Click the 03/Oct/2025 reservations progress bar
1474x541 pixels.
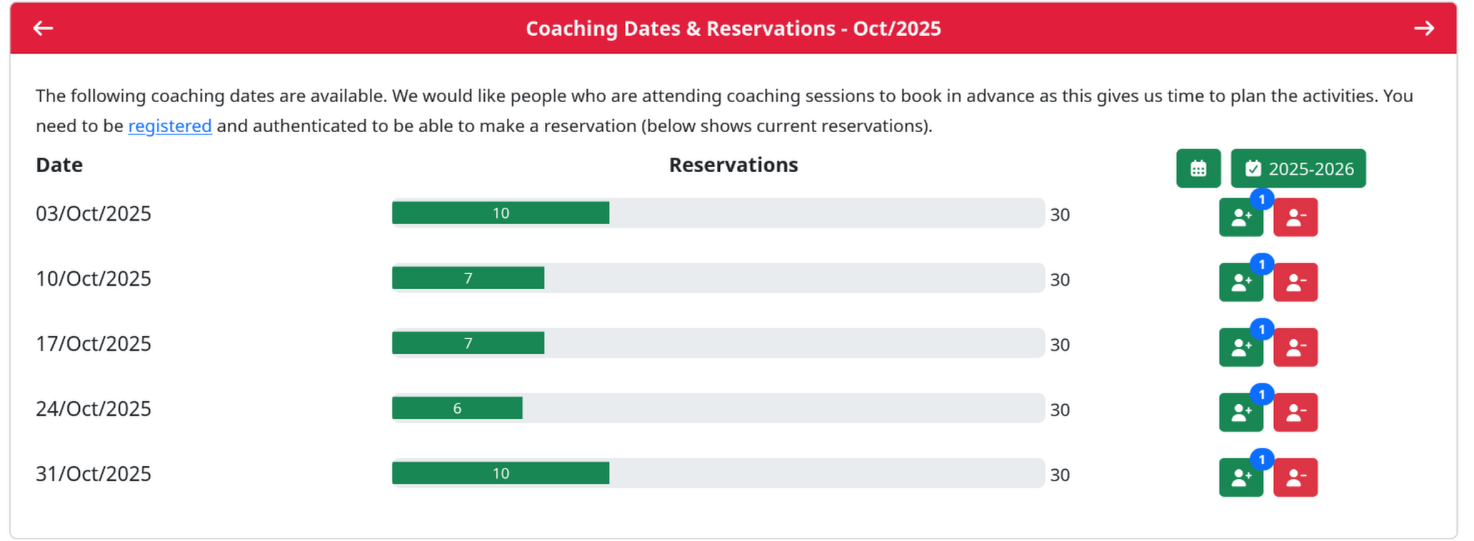coord(718,213)
